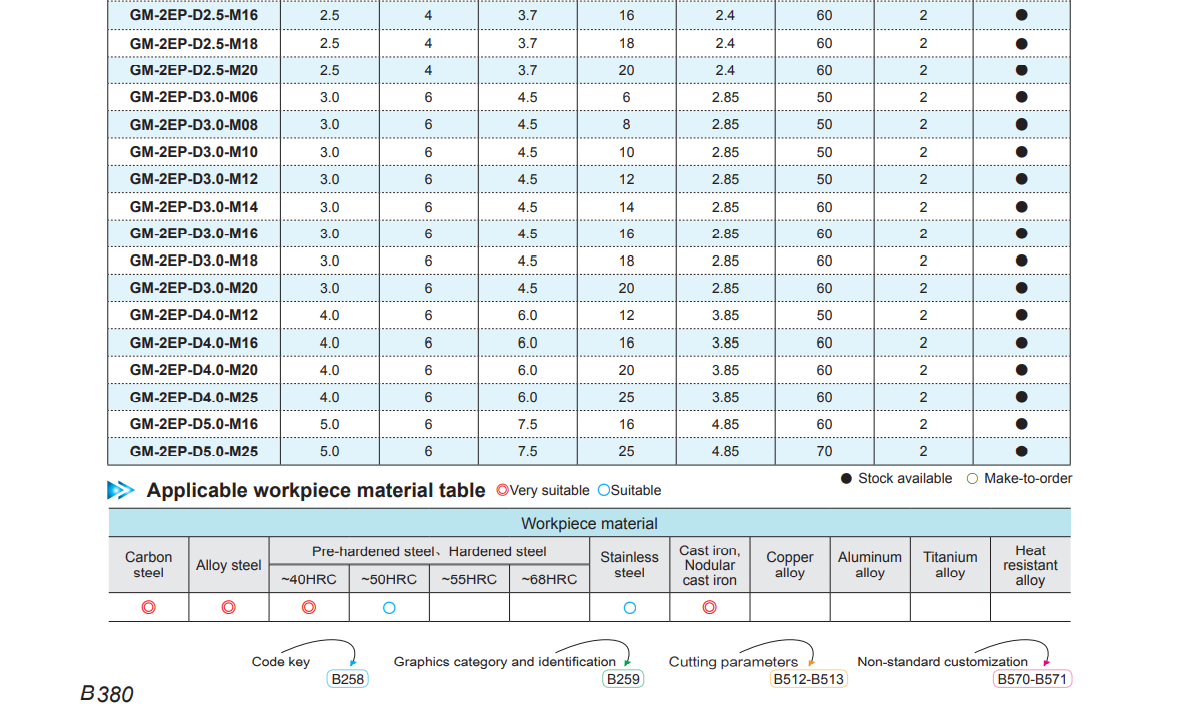Select the very suitable mark under Alloy steel

[228, 607]
